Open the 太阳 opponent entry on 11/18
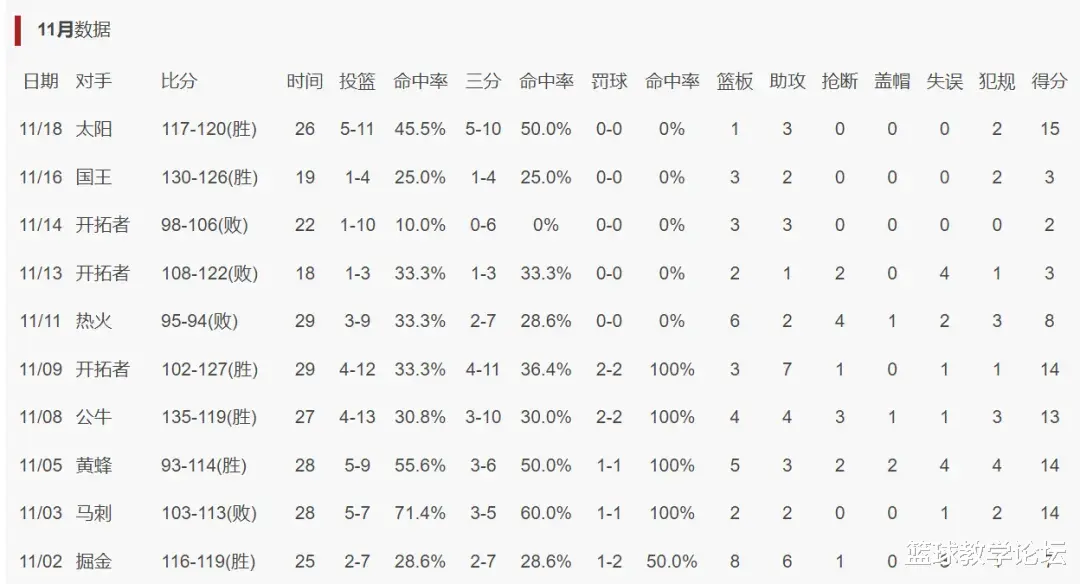 (93, 129)
